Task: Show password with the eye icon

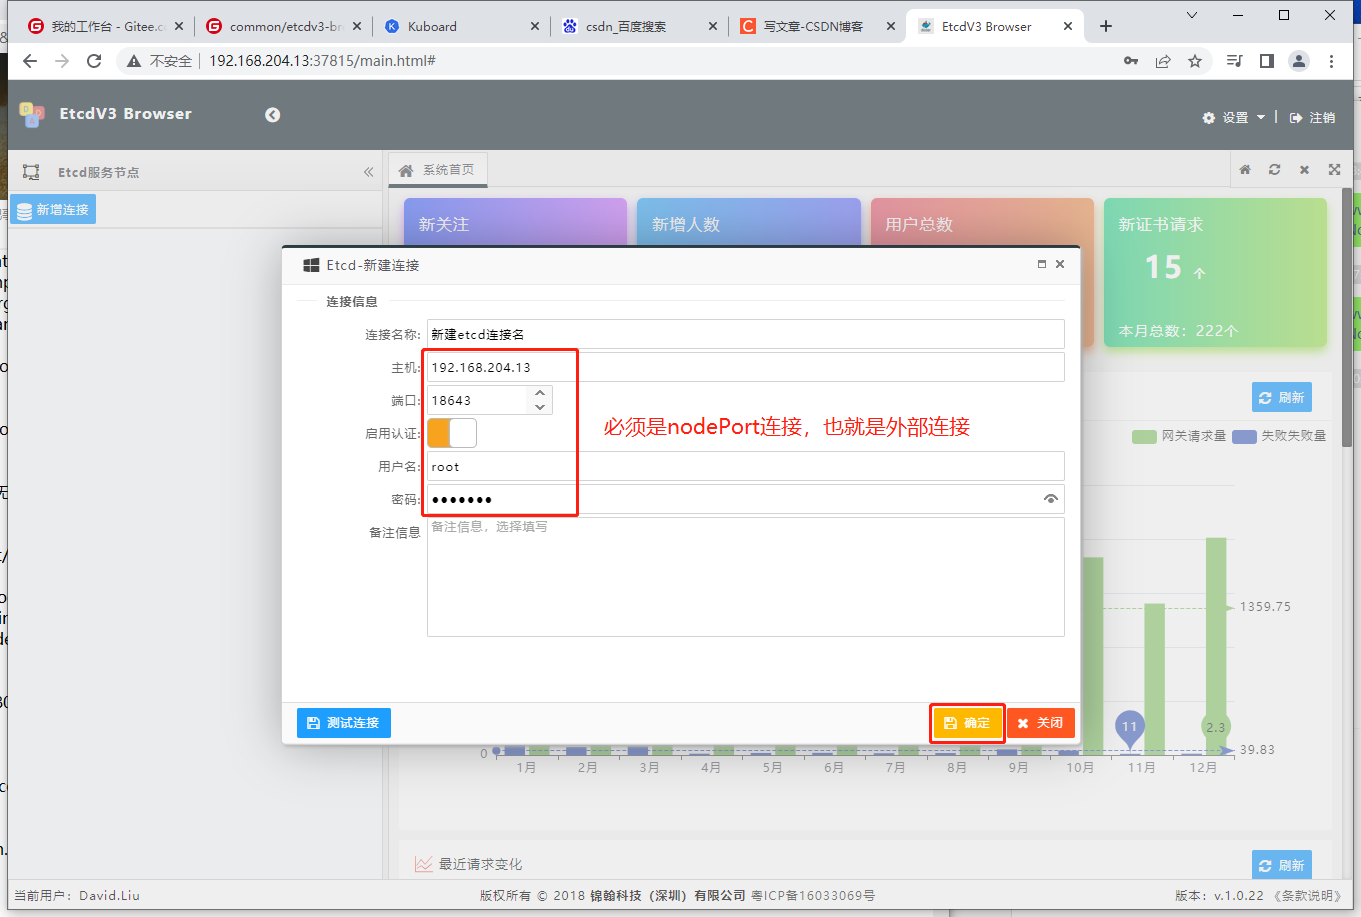Action: 1051,499
